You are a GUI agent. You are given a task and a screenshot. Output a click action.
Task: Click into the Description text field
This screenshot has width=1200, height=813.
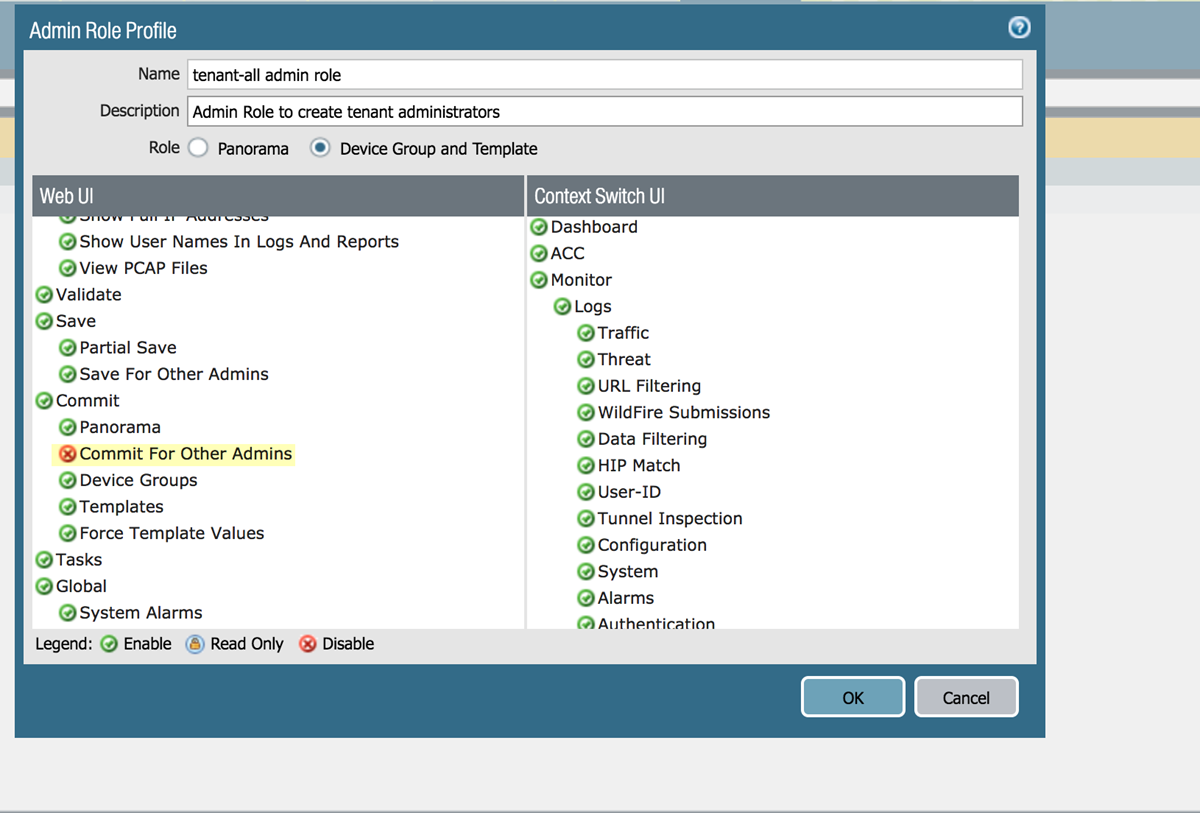click(604, 111)
